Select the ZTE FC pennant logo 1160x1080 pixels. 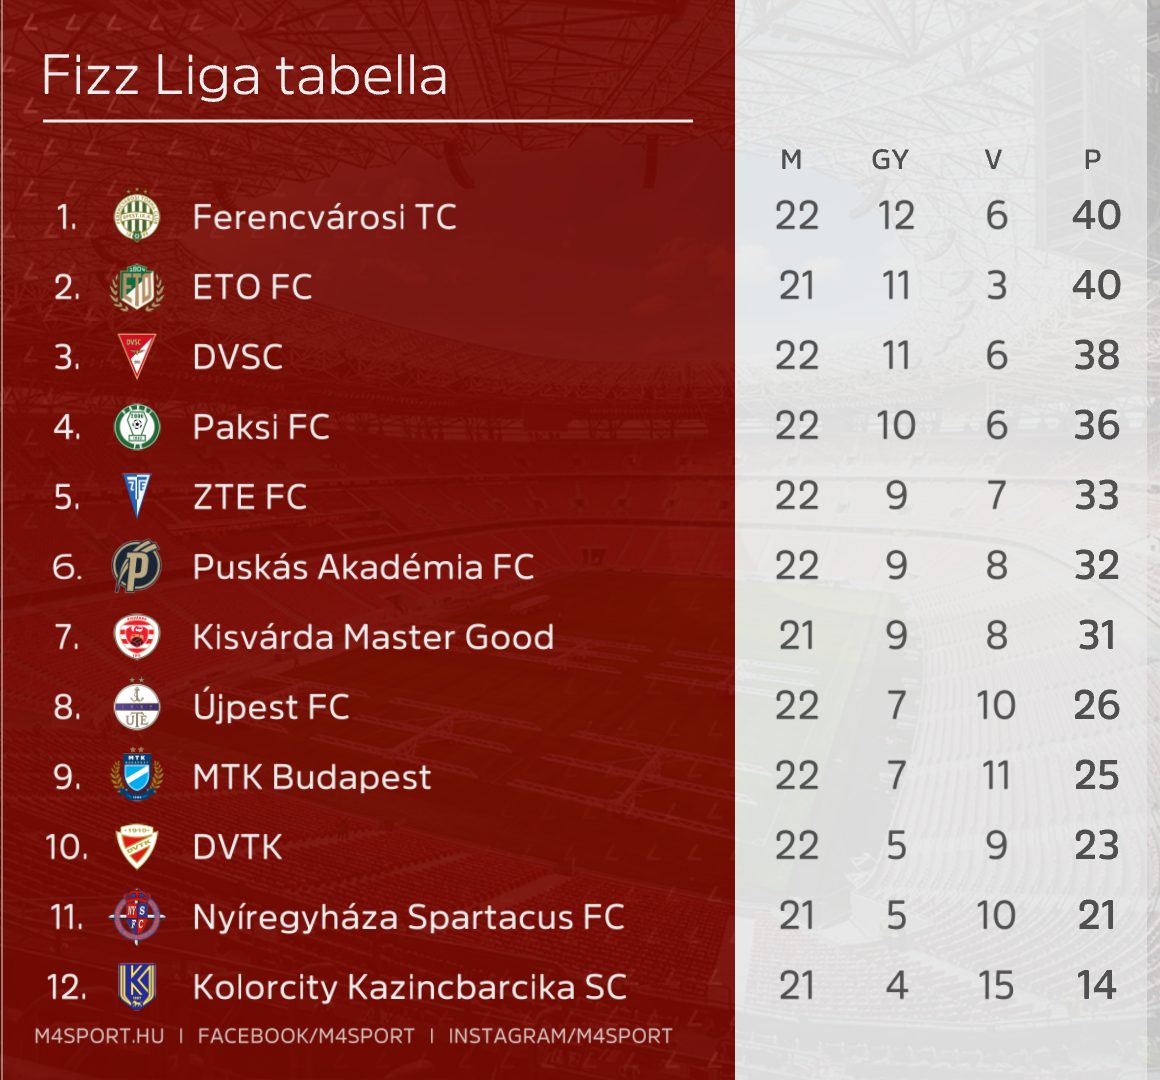click(x=137, y=496)
